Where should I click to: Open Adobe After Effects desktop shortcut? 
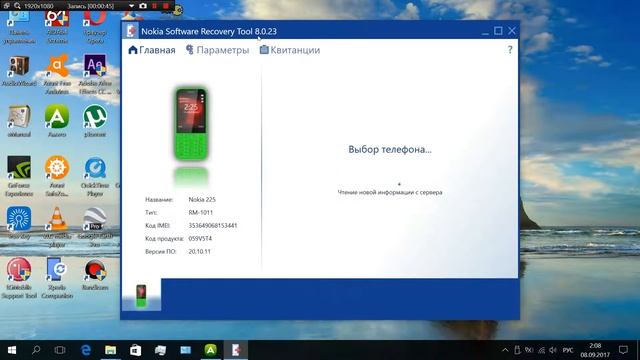(x=95, y=75)
